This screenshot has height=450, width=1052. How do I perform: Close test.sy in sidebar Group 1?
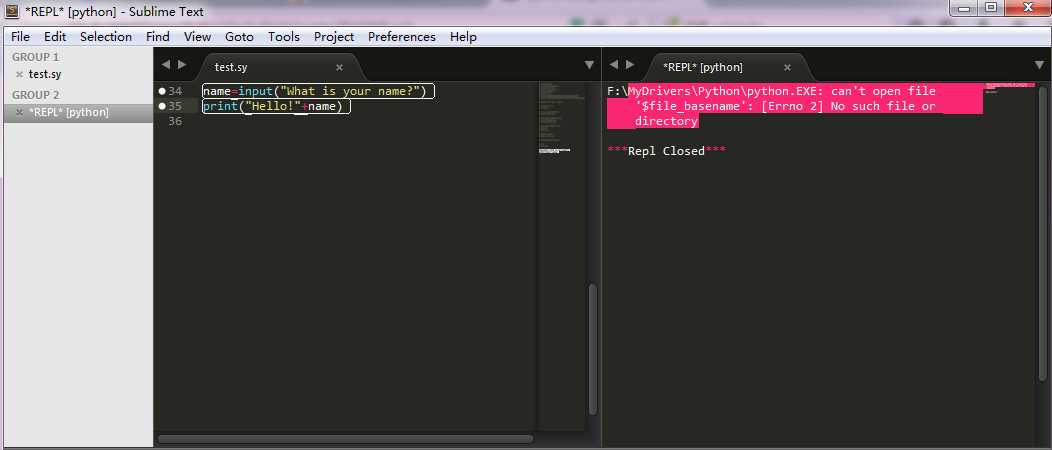click(x=19, y=74)
